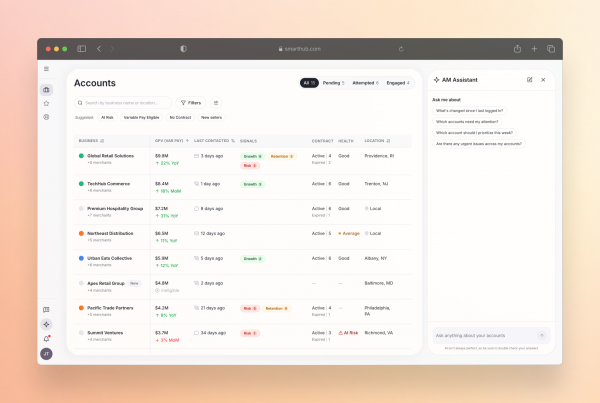Open the hamburger menu in left sidebar
The image size is (600, 403).
tap(46, 69)
